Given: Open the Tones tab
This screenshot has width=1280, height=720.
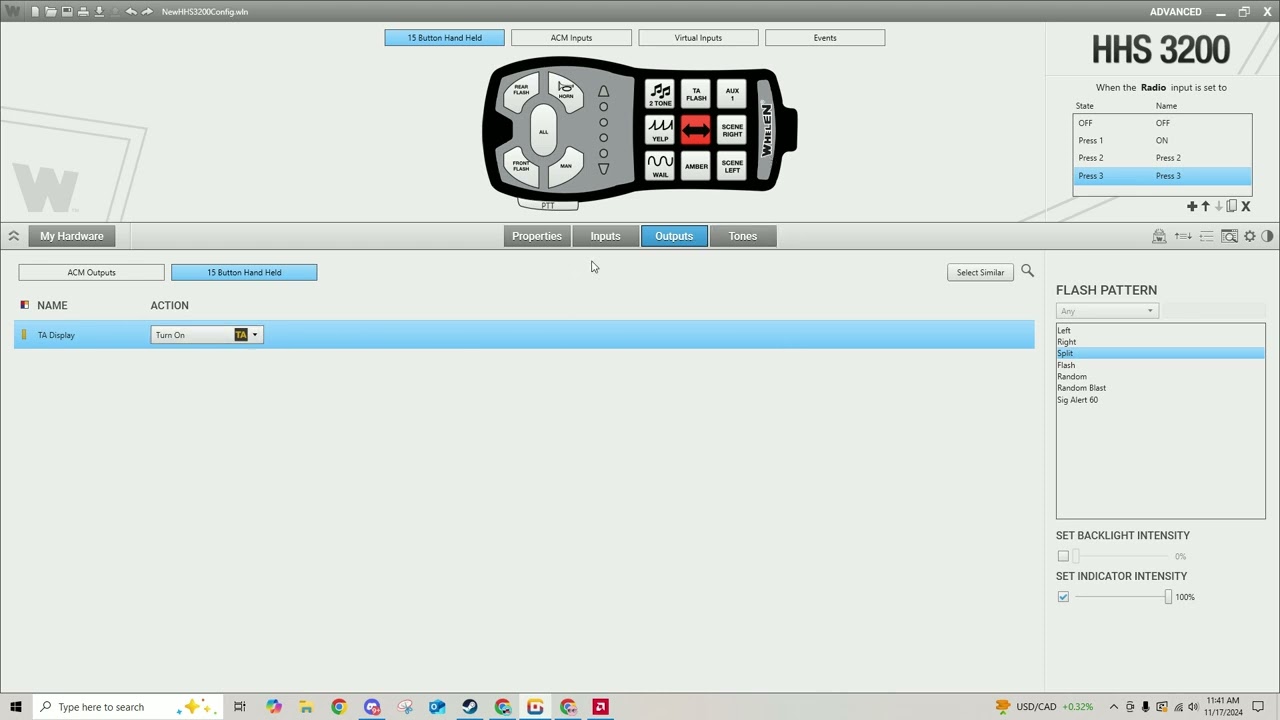Looking at the screenshot, I should [x=742, y=236].
